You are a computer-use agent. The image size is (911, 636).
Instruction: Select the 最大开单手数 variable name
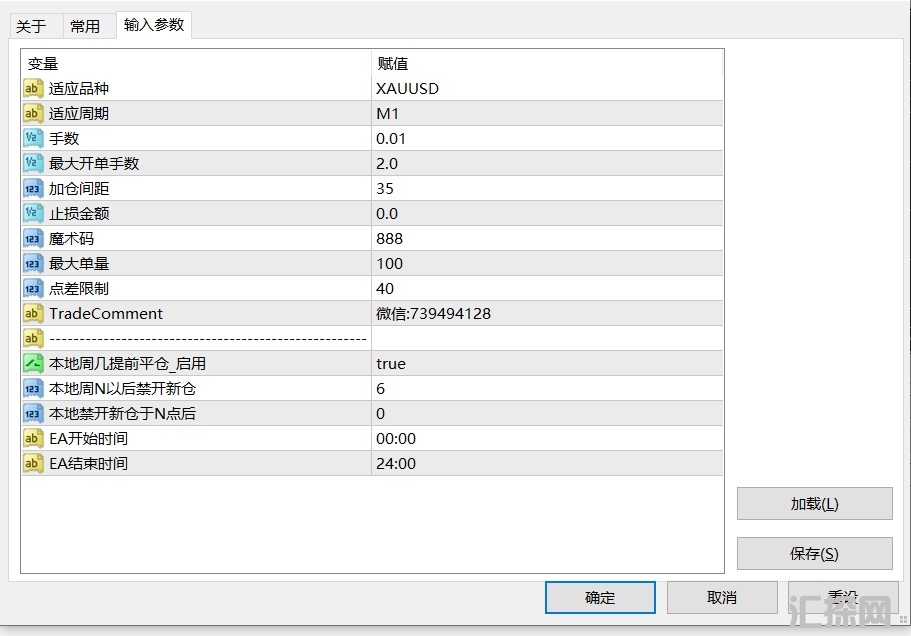coord(94,163)
